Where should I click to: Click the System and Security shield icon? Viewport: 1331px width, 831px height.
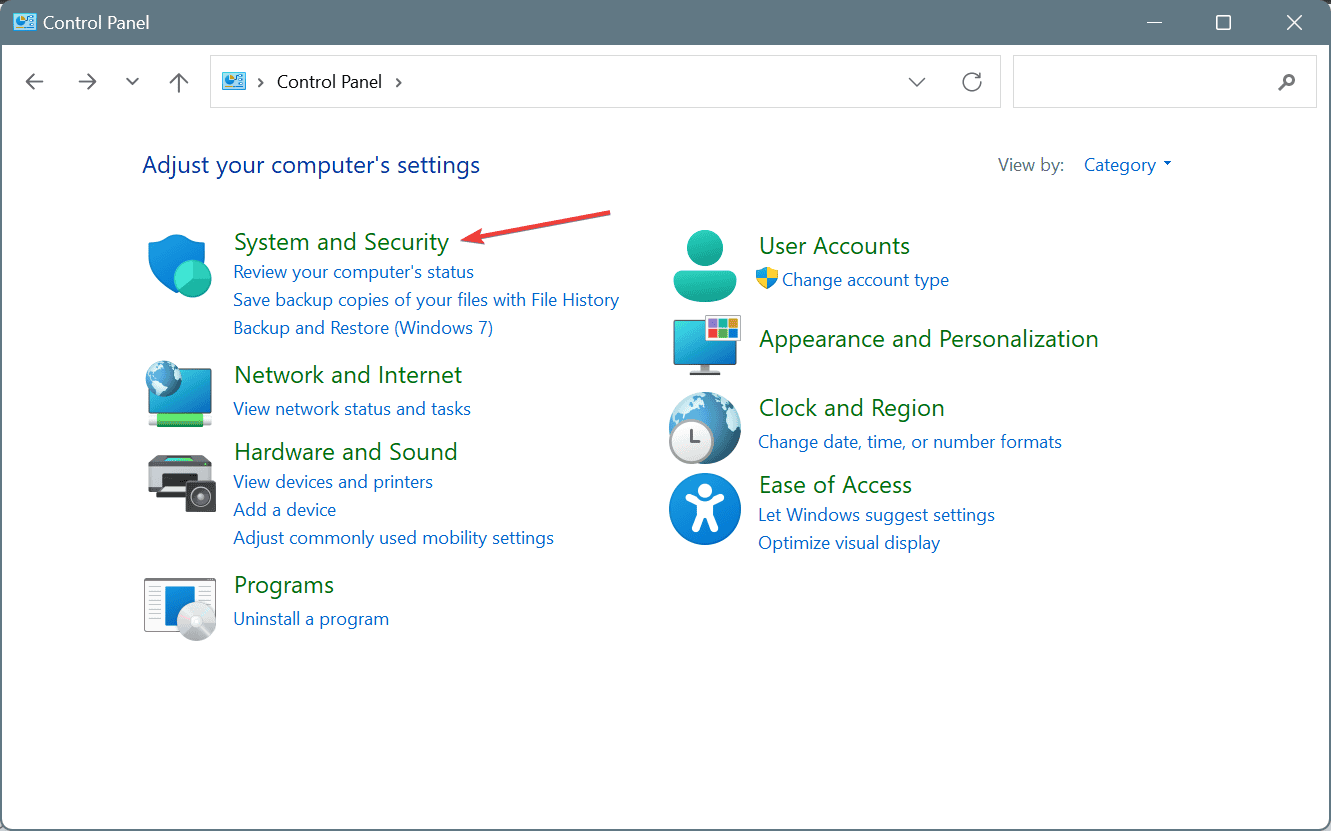pyautogui.click(x=179, y=267)
